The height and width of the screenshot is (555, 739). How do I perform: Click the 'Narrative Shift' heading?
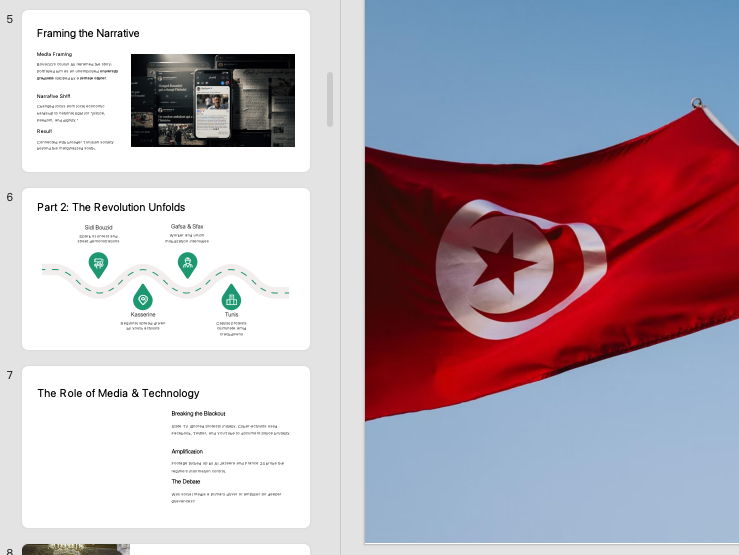(53, 96)
